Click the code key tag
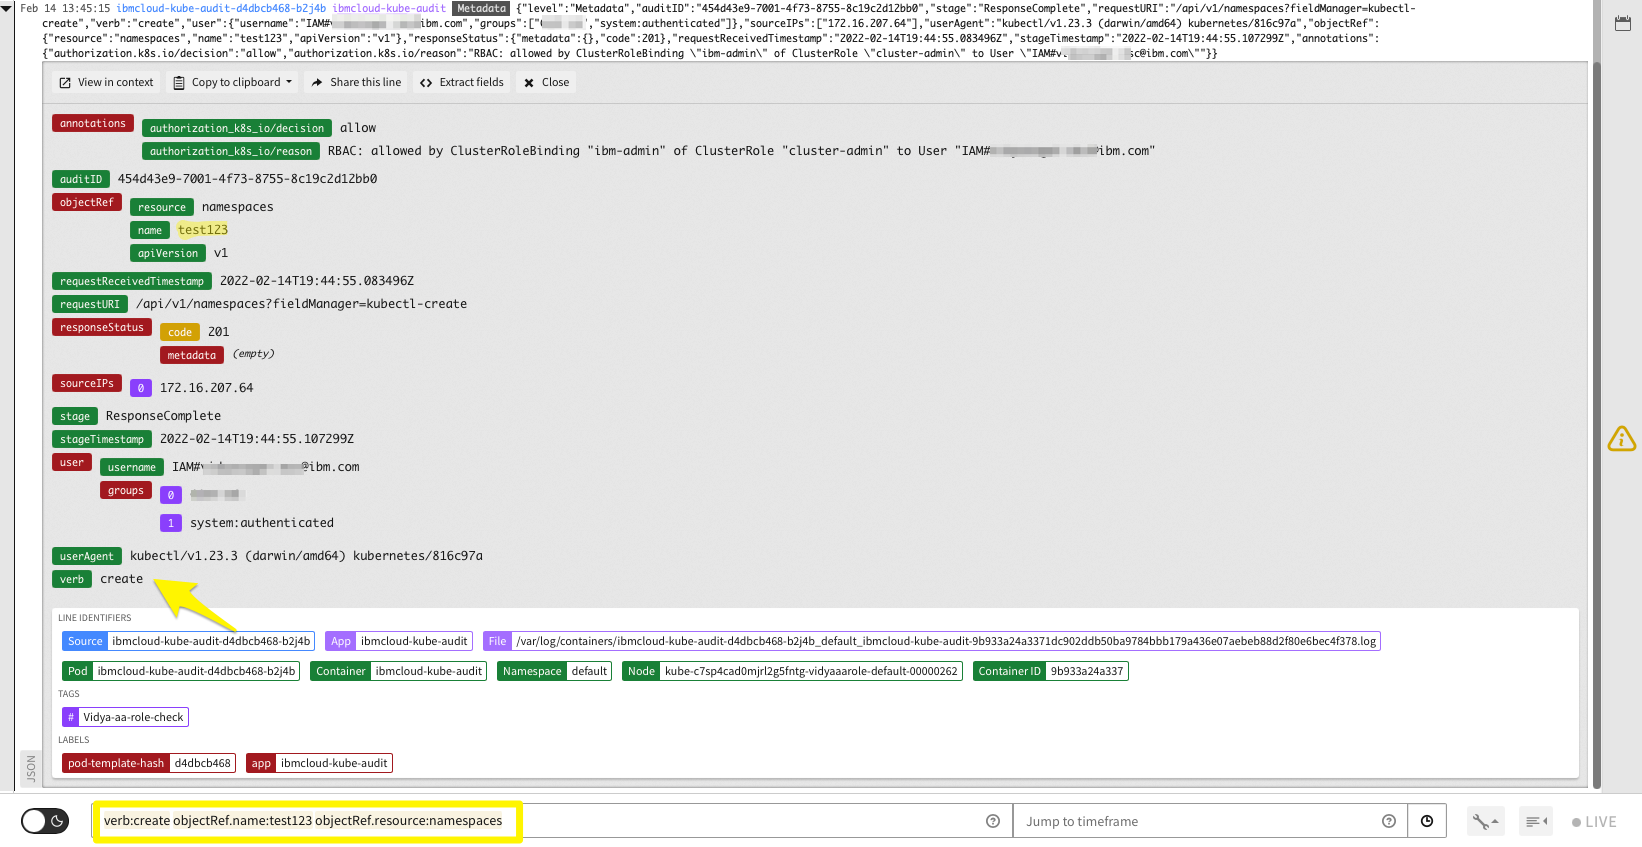Viewport: 1642px width, 847px height. pos(180,332)
